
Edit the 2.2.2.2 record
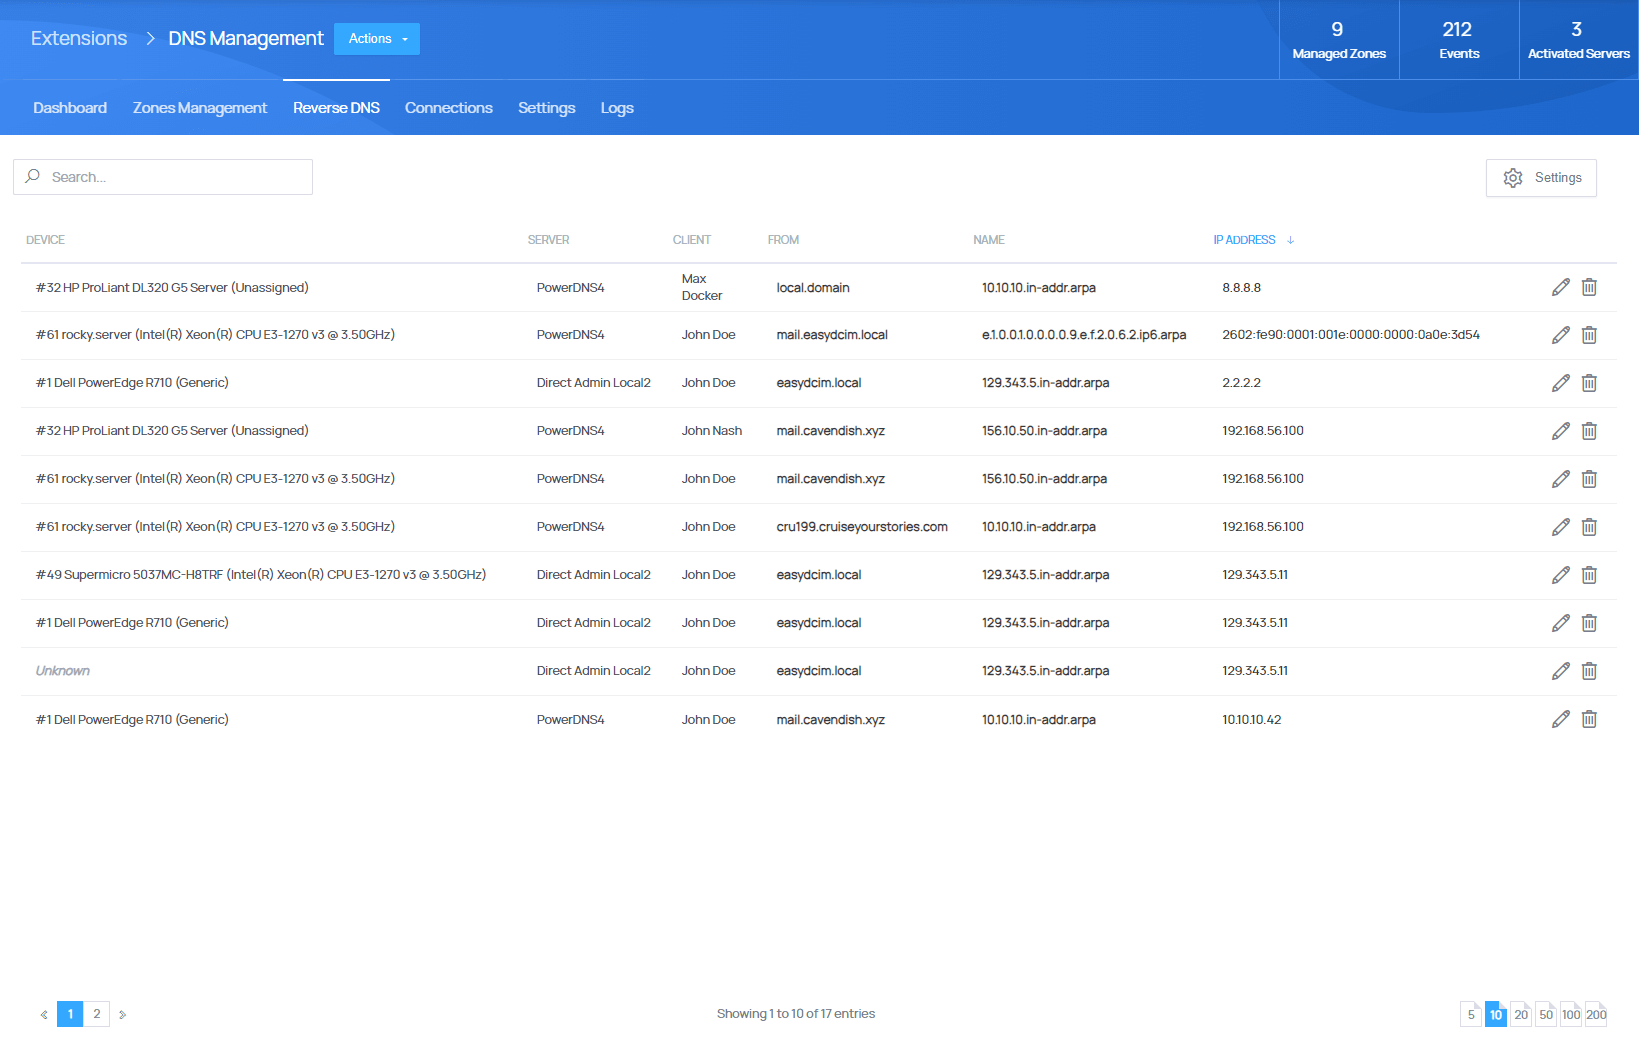point(1561,383)
